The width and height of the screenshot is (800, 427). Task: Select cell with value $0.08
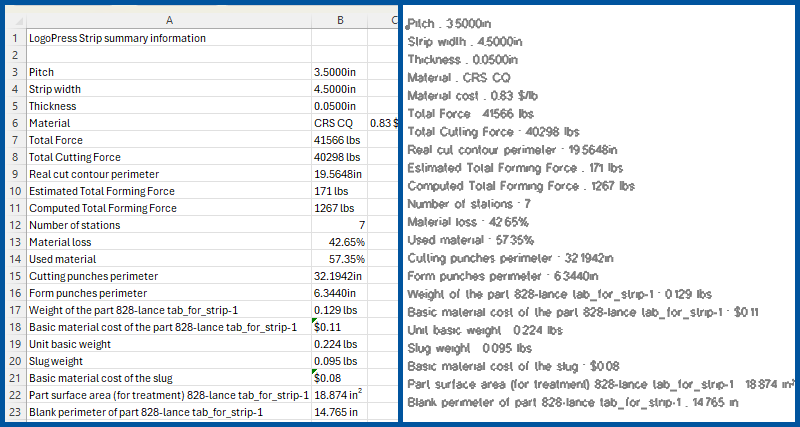(340, 378)
